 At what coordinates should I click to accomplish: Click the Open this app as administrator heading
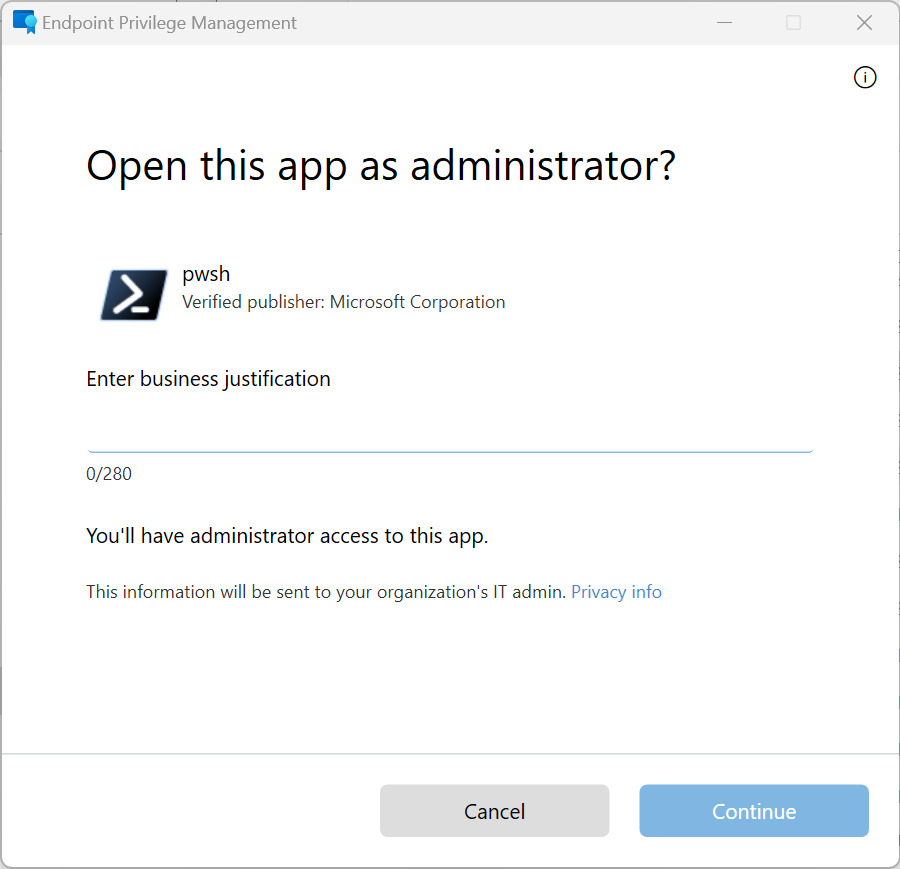point(381,165)
